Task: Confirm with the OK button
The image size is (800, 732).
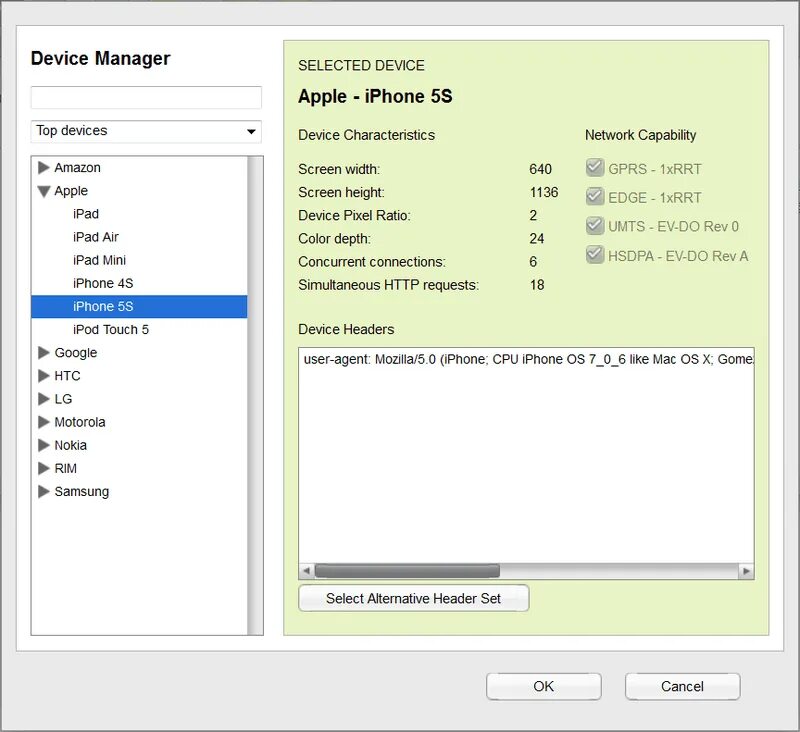Action: (x=544, y=686)
